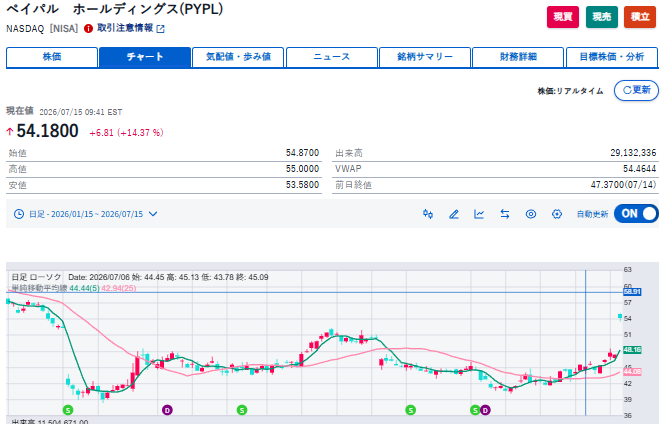Click the green 現売 button
Viewport: 664px width, 424px height.
tap(602, 17)
